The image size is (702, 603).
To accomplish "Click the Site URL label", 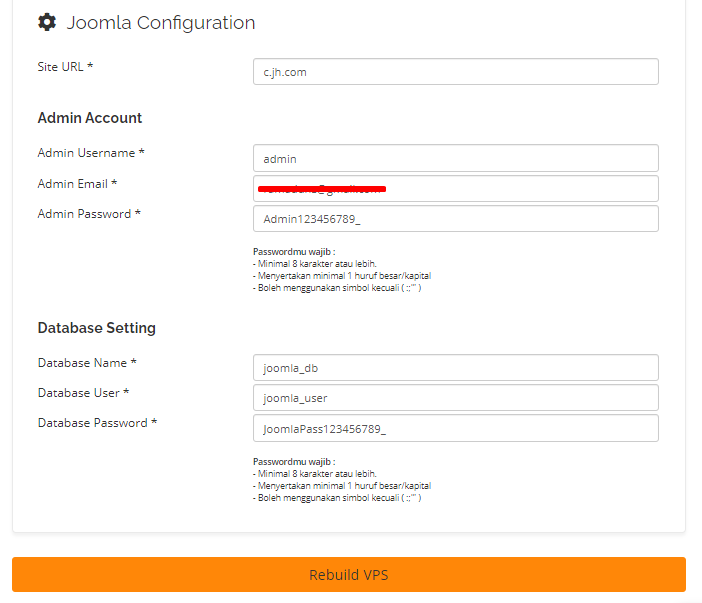I will [65, 67].
